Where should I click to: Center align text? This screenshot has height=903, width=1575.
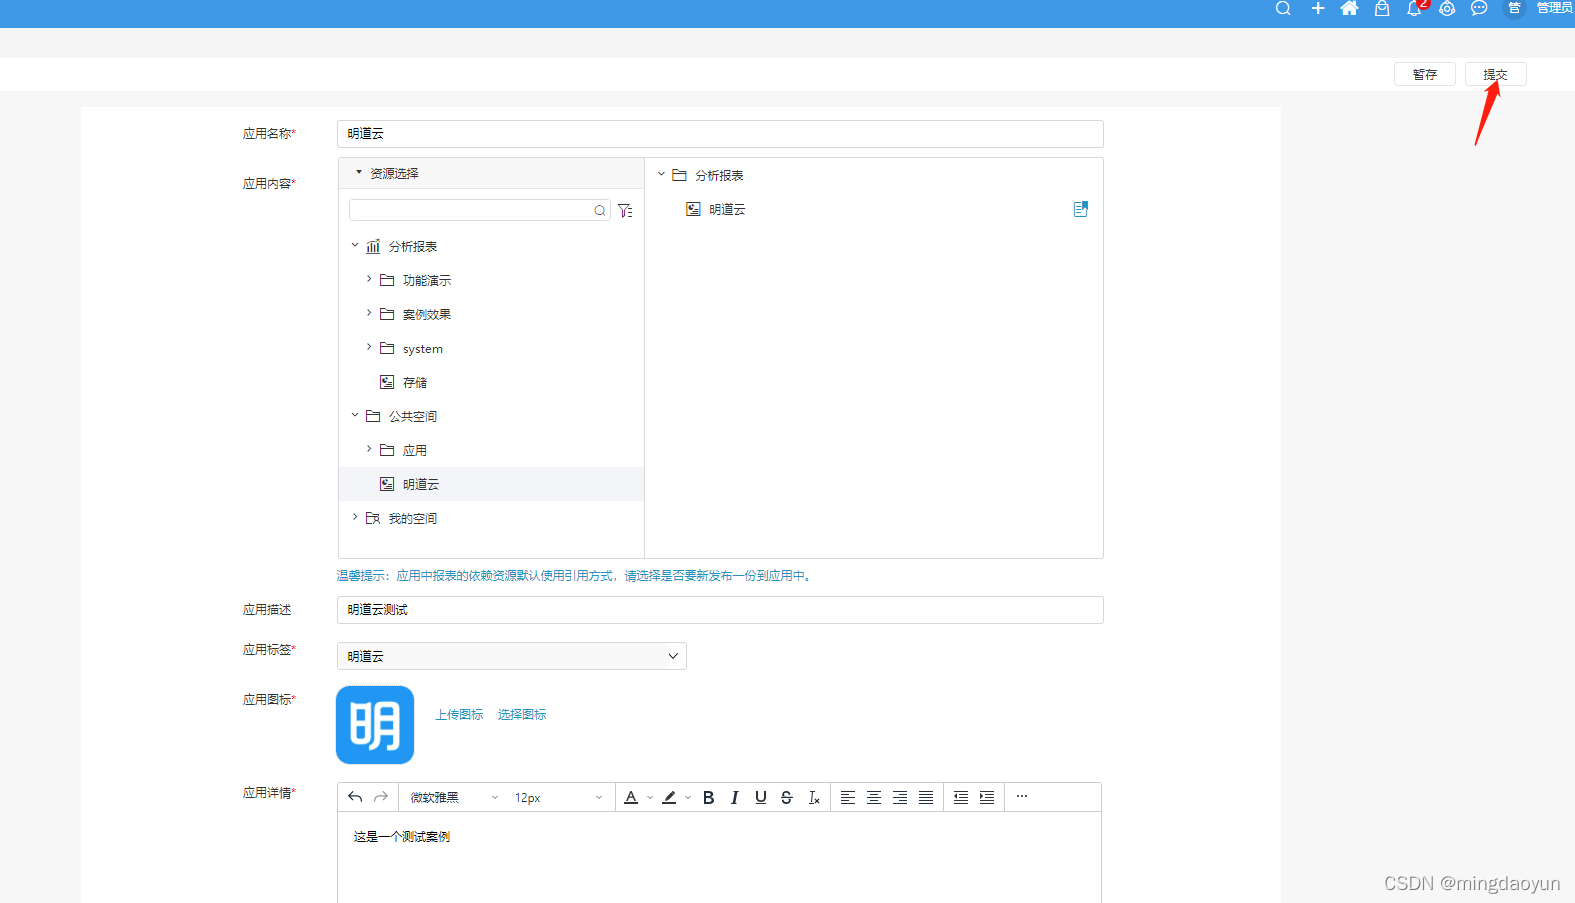click(x=874, y=797)
